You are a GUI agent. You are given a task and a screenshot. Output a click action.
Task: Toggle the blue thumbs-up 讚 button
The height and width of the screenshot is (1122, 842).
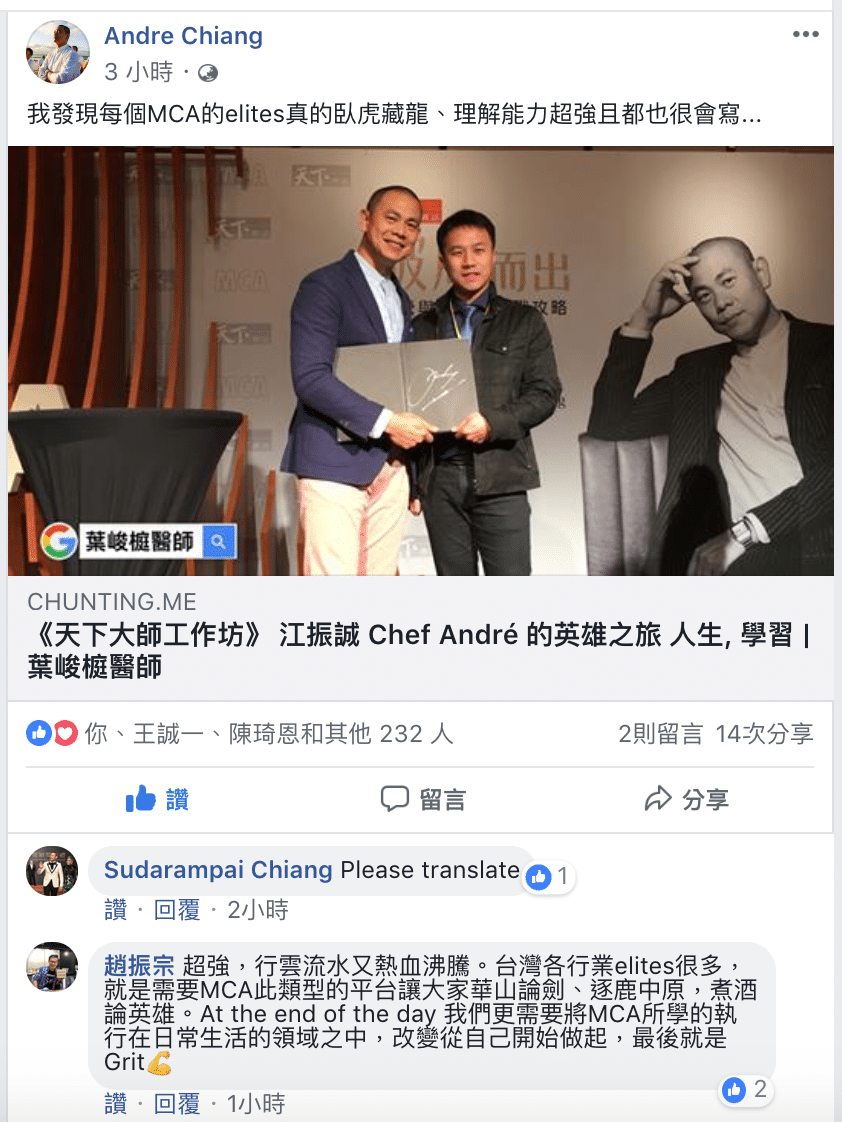pyautogui.click(x=157, y=799)
